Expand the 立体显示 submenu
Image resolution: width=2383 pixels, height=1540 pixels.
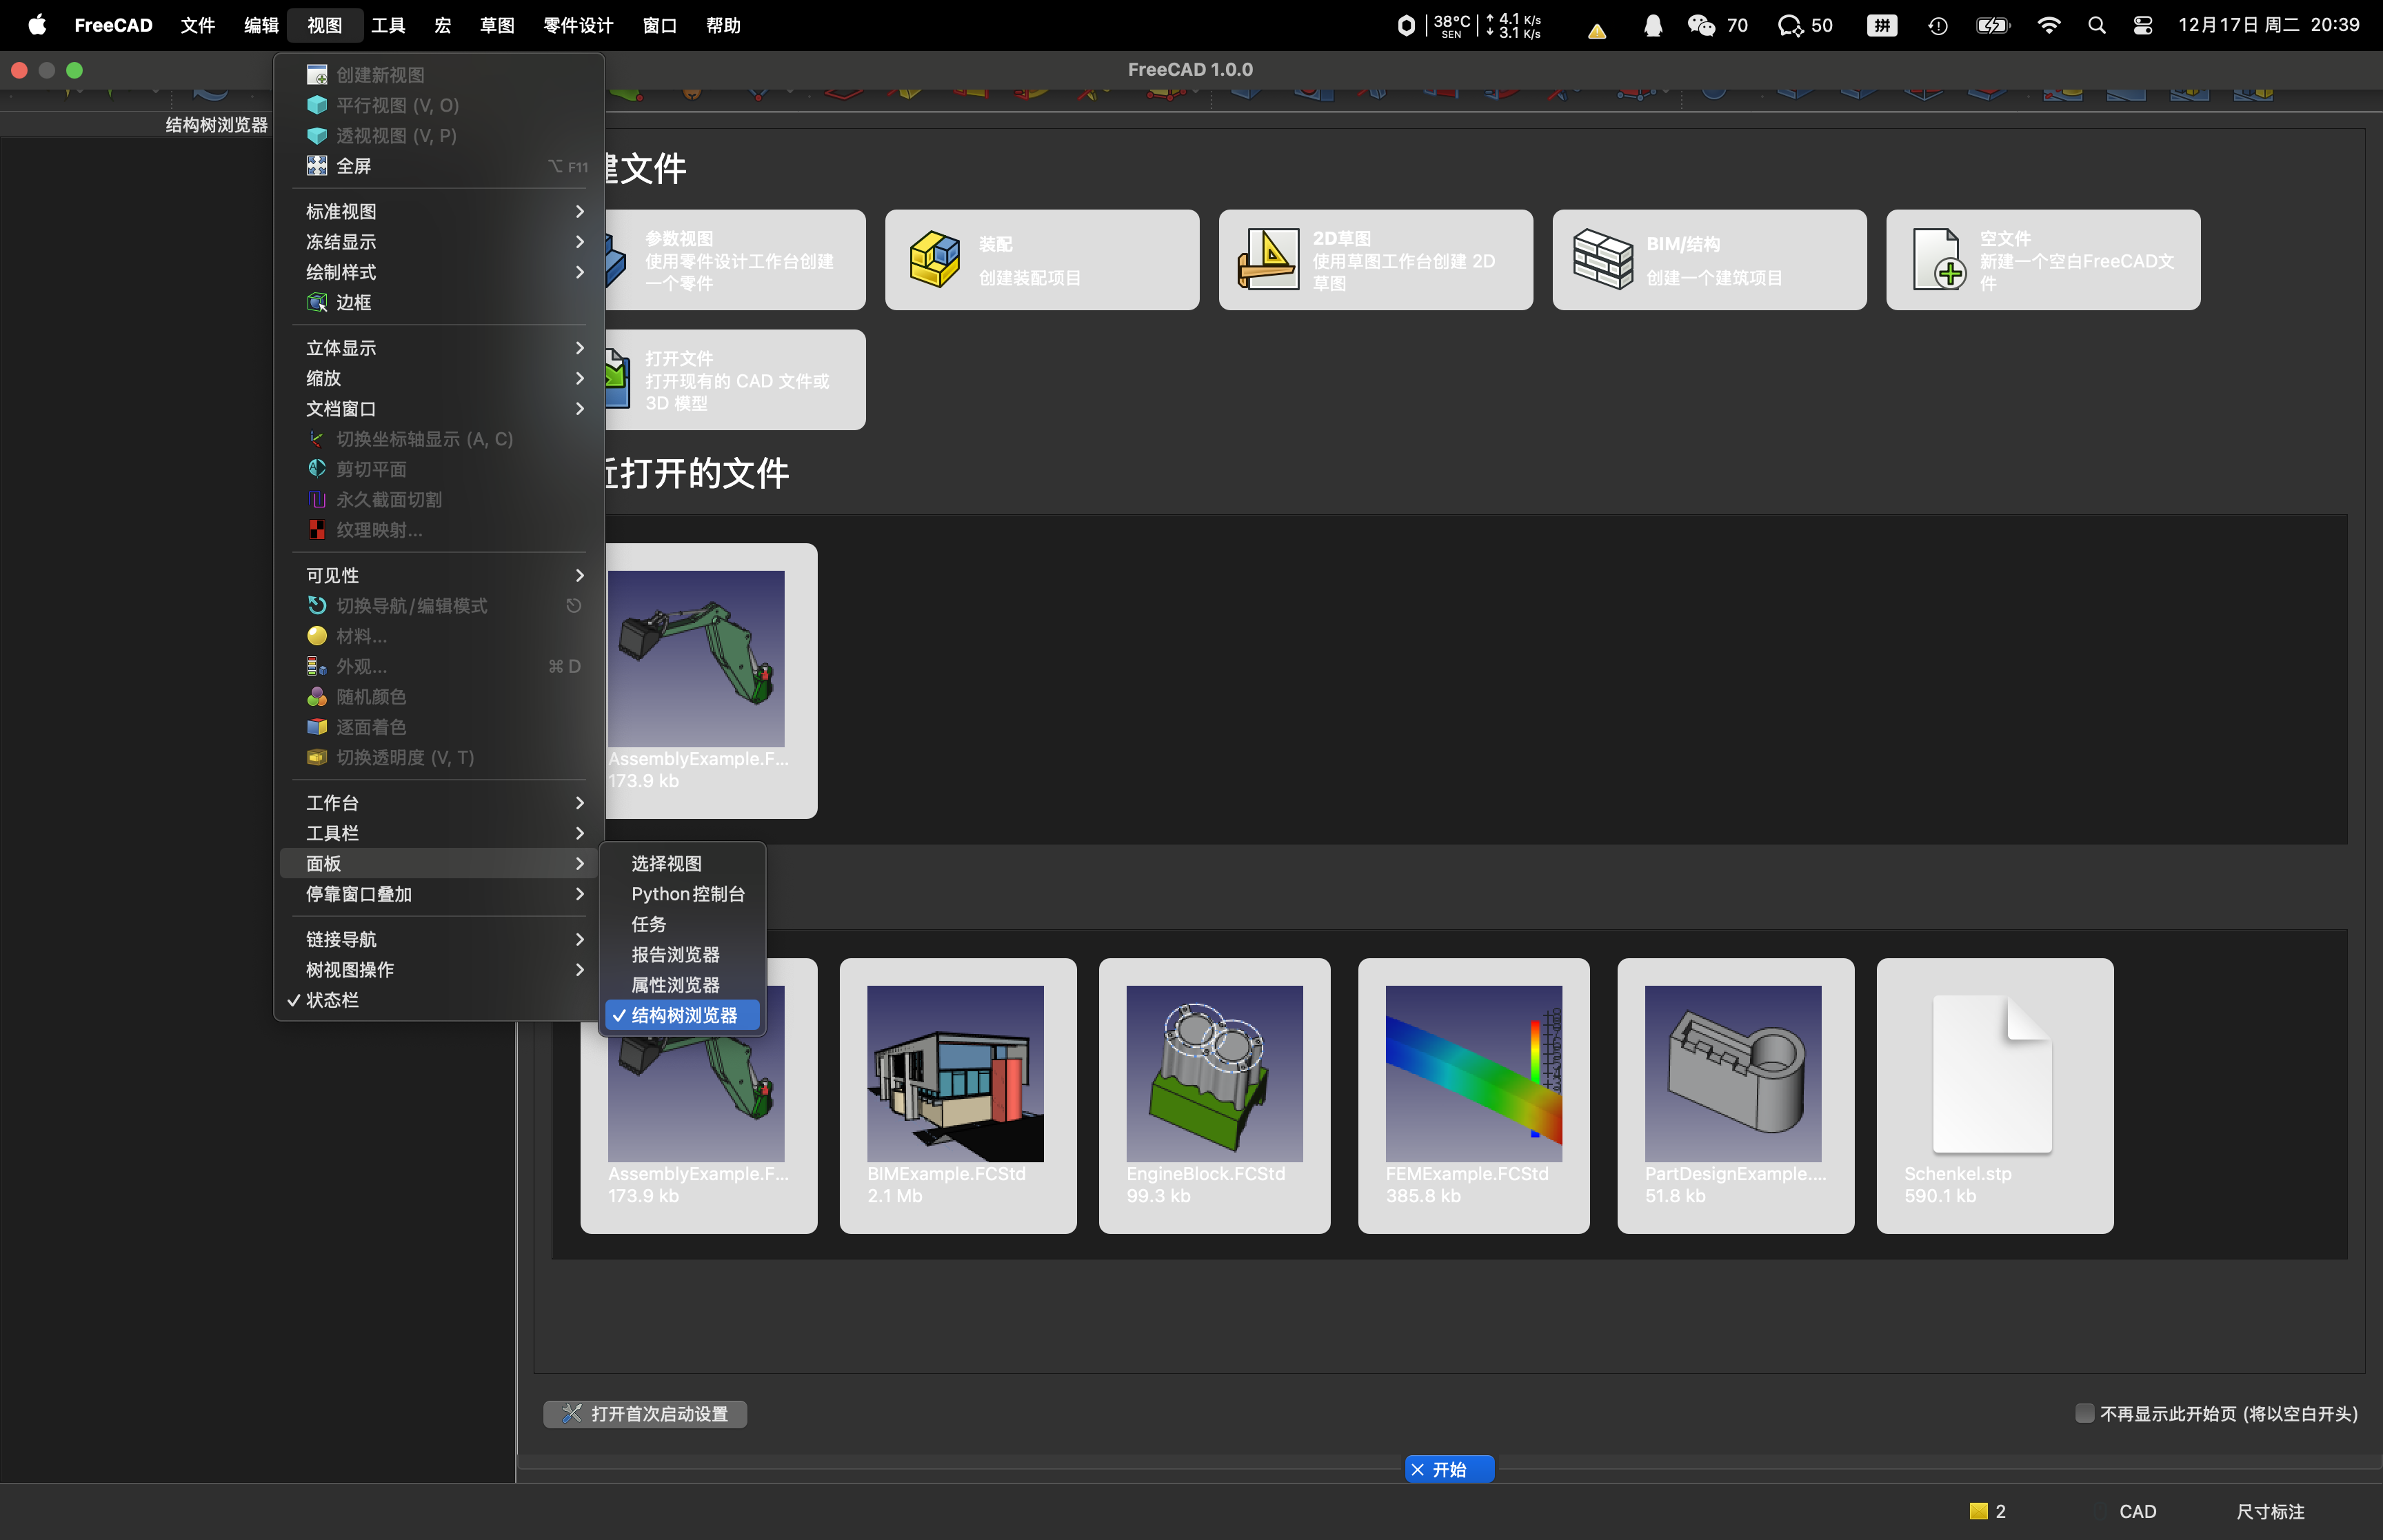437,348
